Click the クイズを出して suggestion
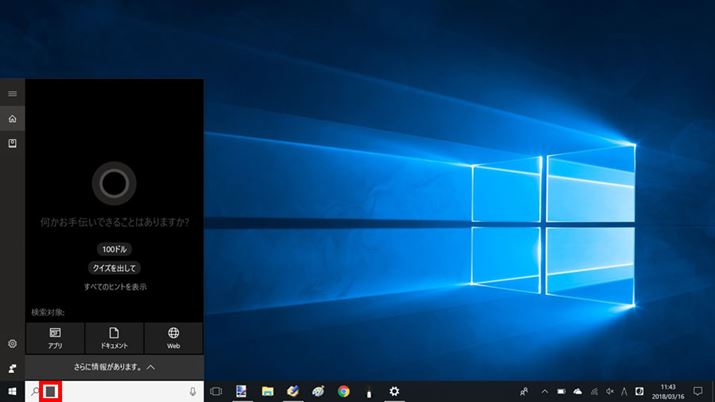715x402 pixels. point(115,268)
